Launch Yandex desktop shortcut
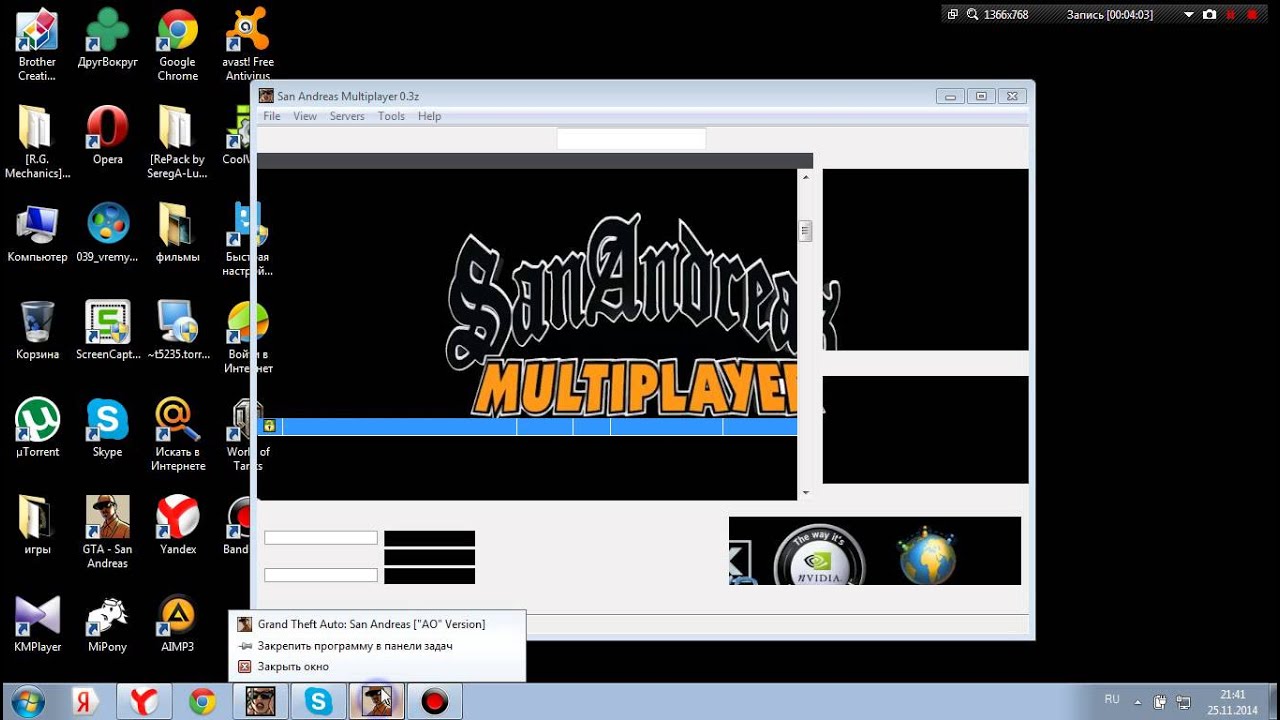This screenshot has height=720, width=1280. pyautogui.click(x=178, y=526)
